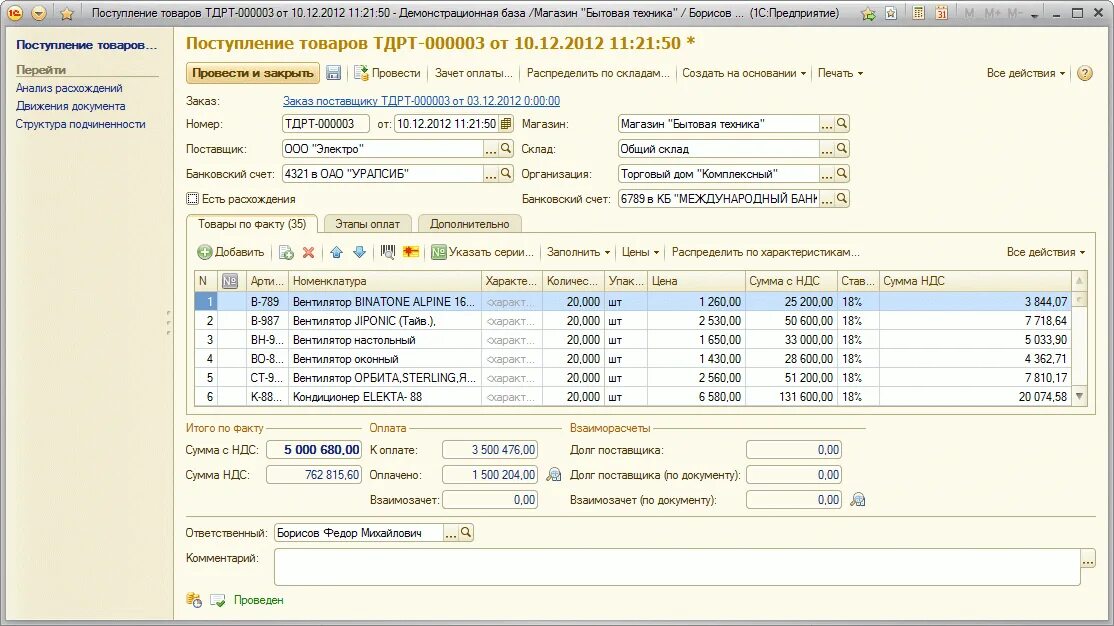Viewport: 1114px width, 626px height.
Task: Move row up with the blue up arrow
Action: pyautogui.click(x=337, y=252)
